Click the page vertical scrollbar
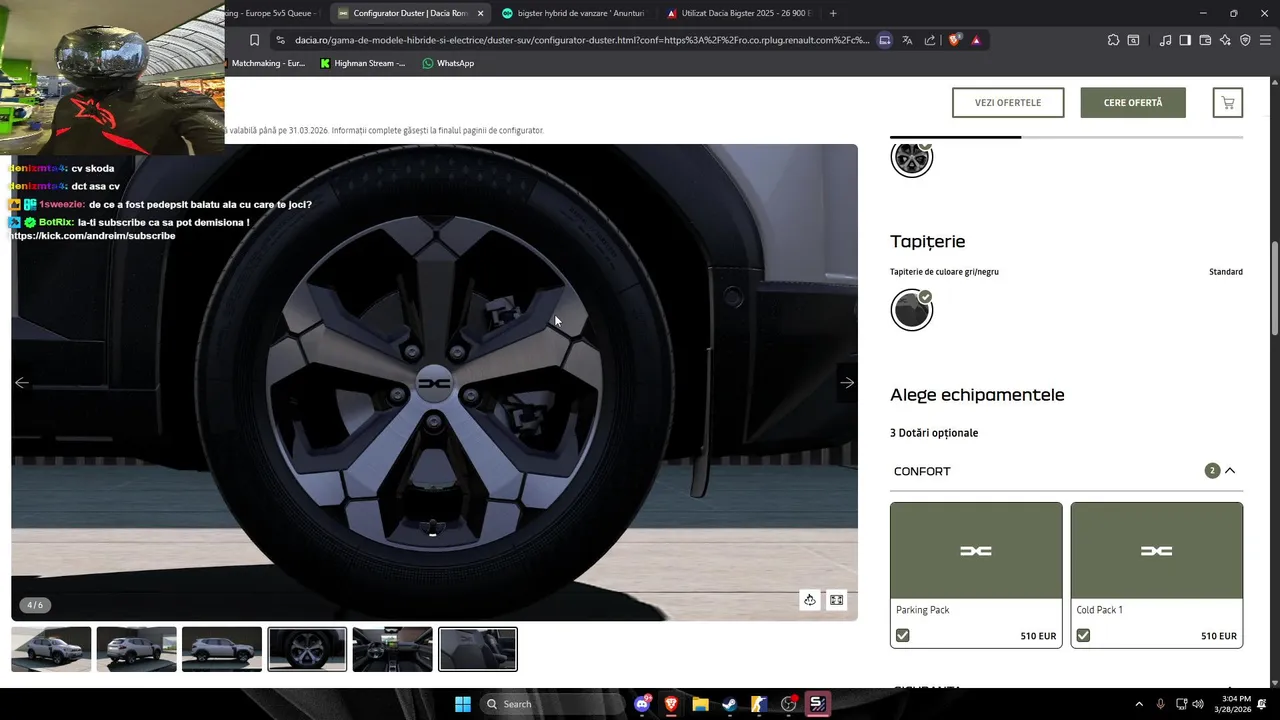1280x720 pixels. click(1275, 289)
